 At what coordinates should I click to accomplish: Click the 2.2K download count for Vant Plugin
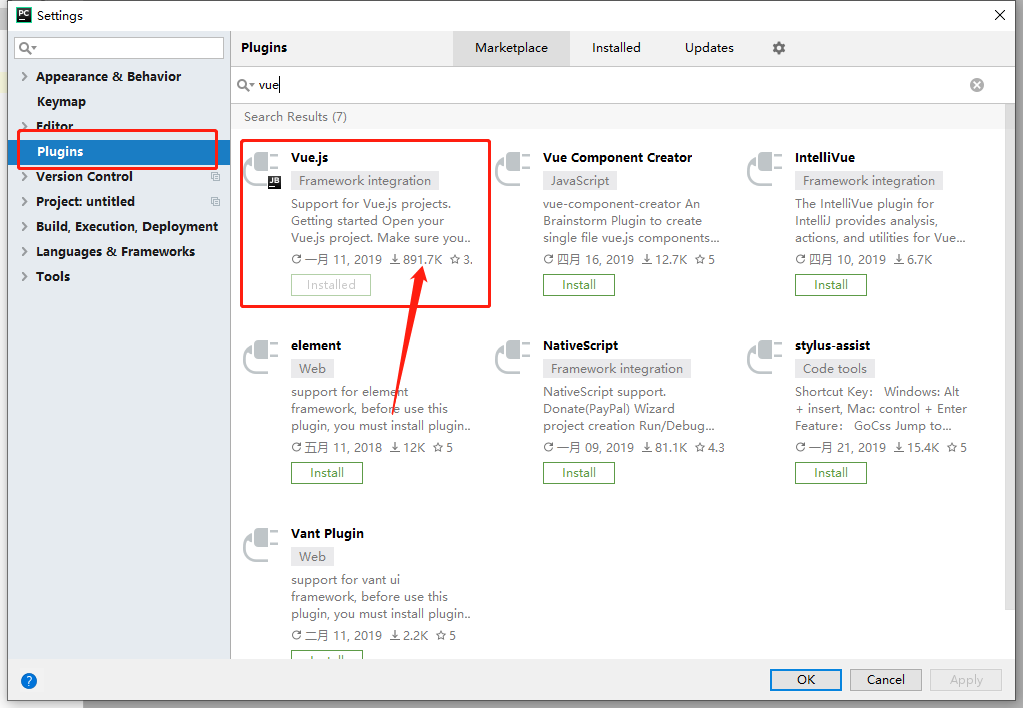tap(409, 636)
